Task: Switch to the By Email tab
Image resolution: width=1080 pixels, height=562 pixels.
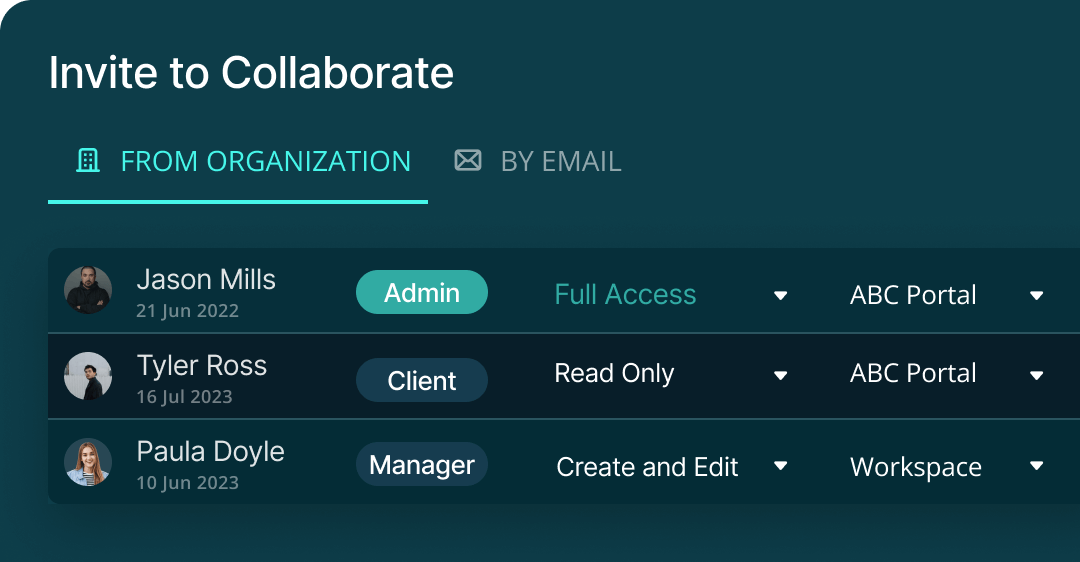Action: tap(560, 161)
